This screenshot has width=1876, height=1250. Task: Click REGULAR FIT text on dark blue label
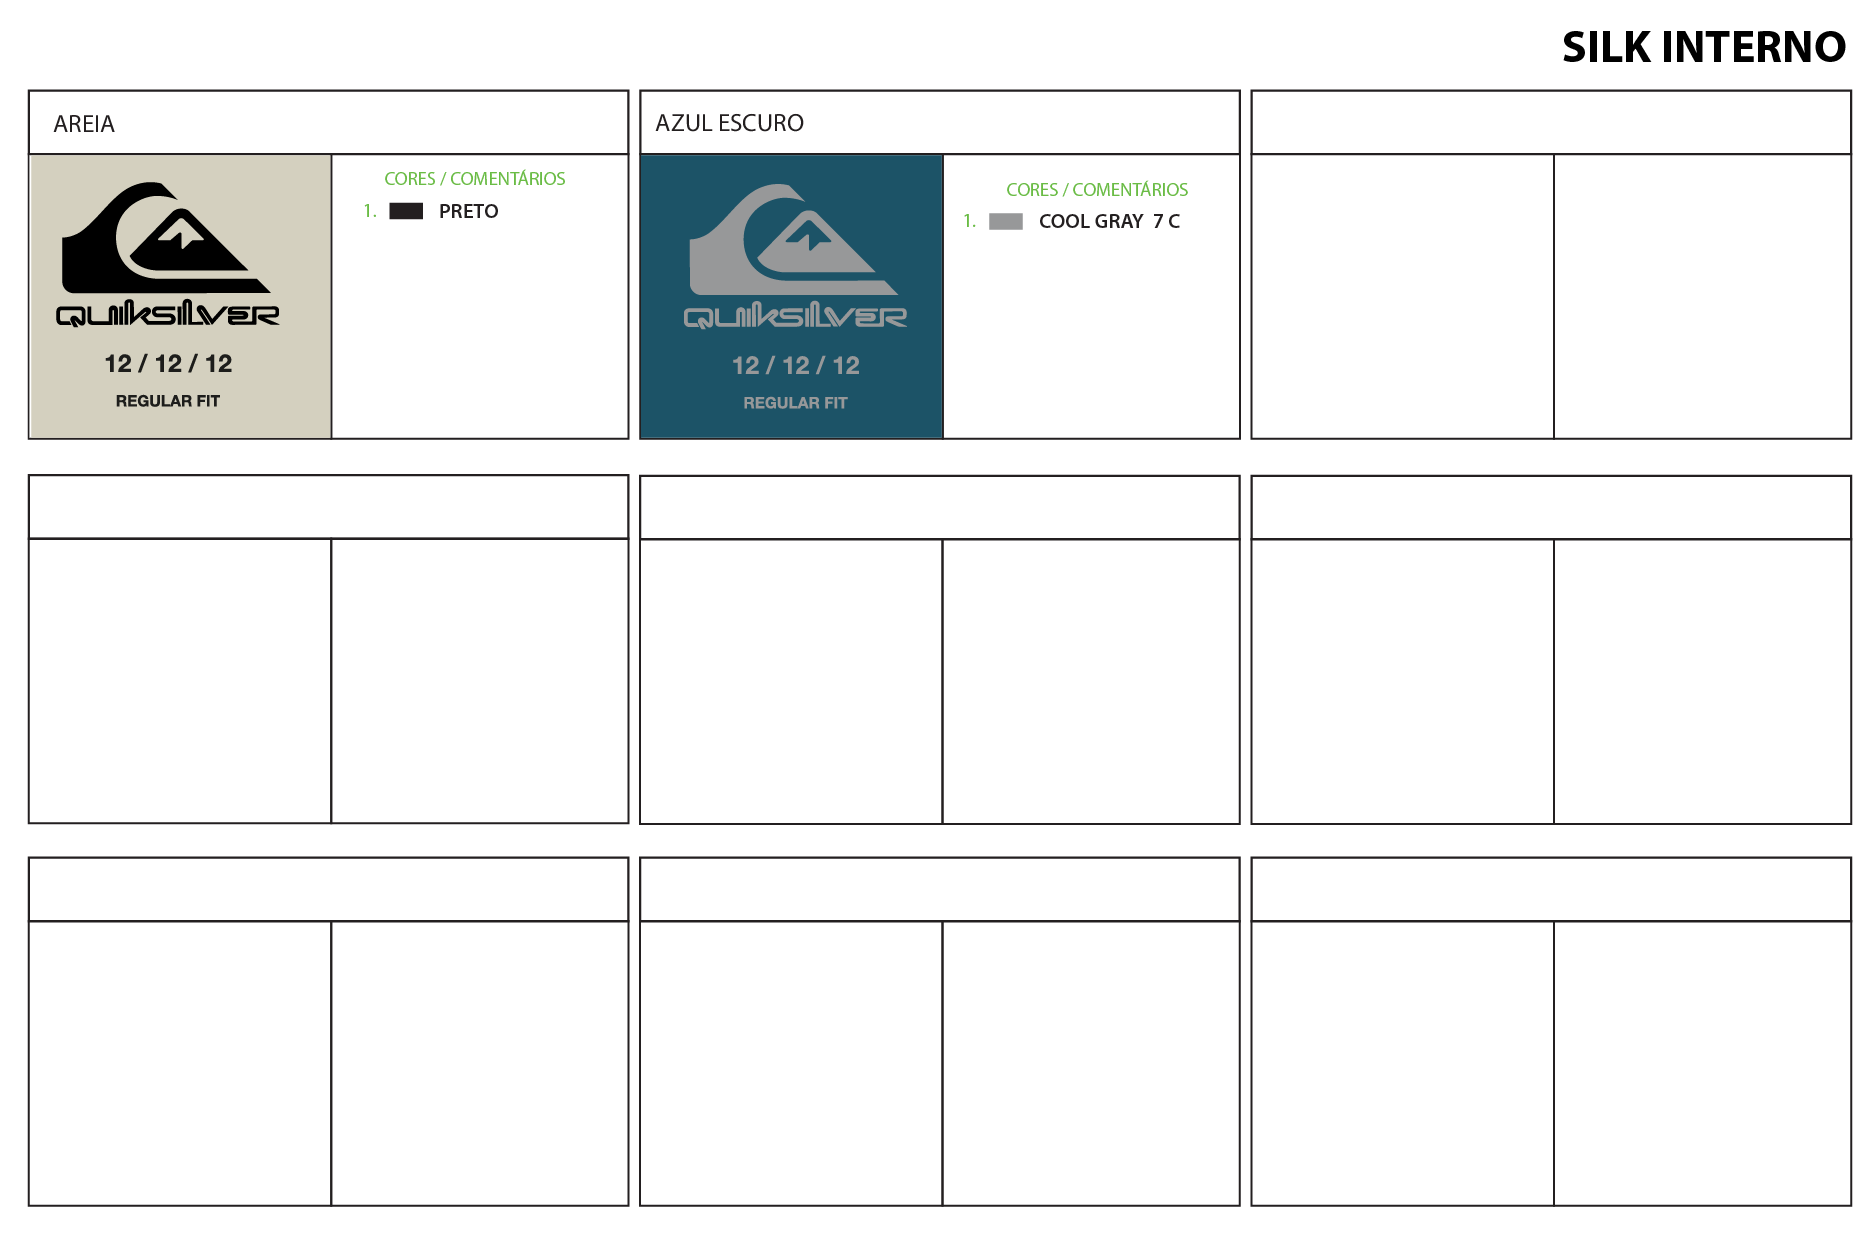795,403
